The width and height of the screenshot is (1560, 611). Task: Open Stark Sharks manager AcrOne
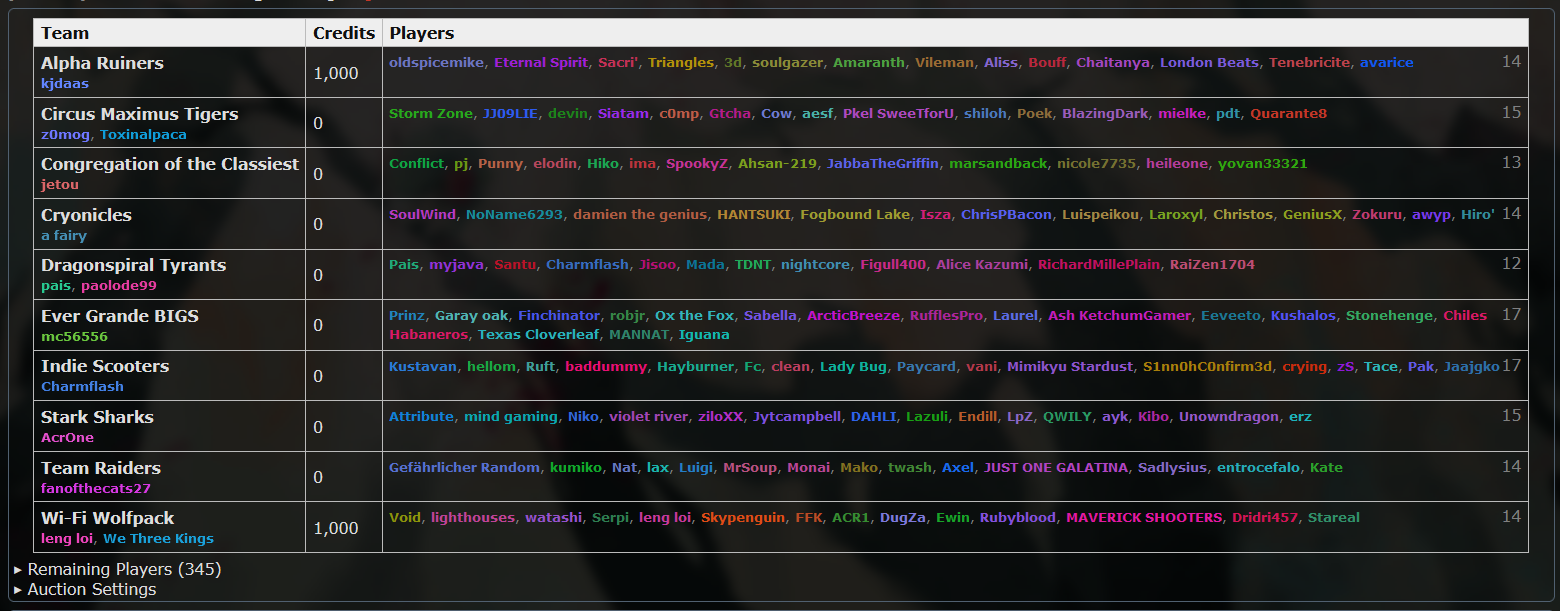[x=67, y=438]
